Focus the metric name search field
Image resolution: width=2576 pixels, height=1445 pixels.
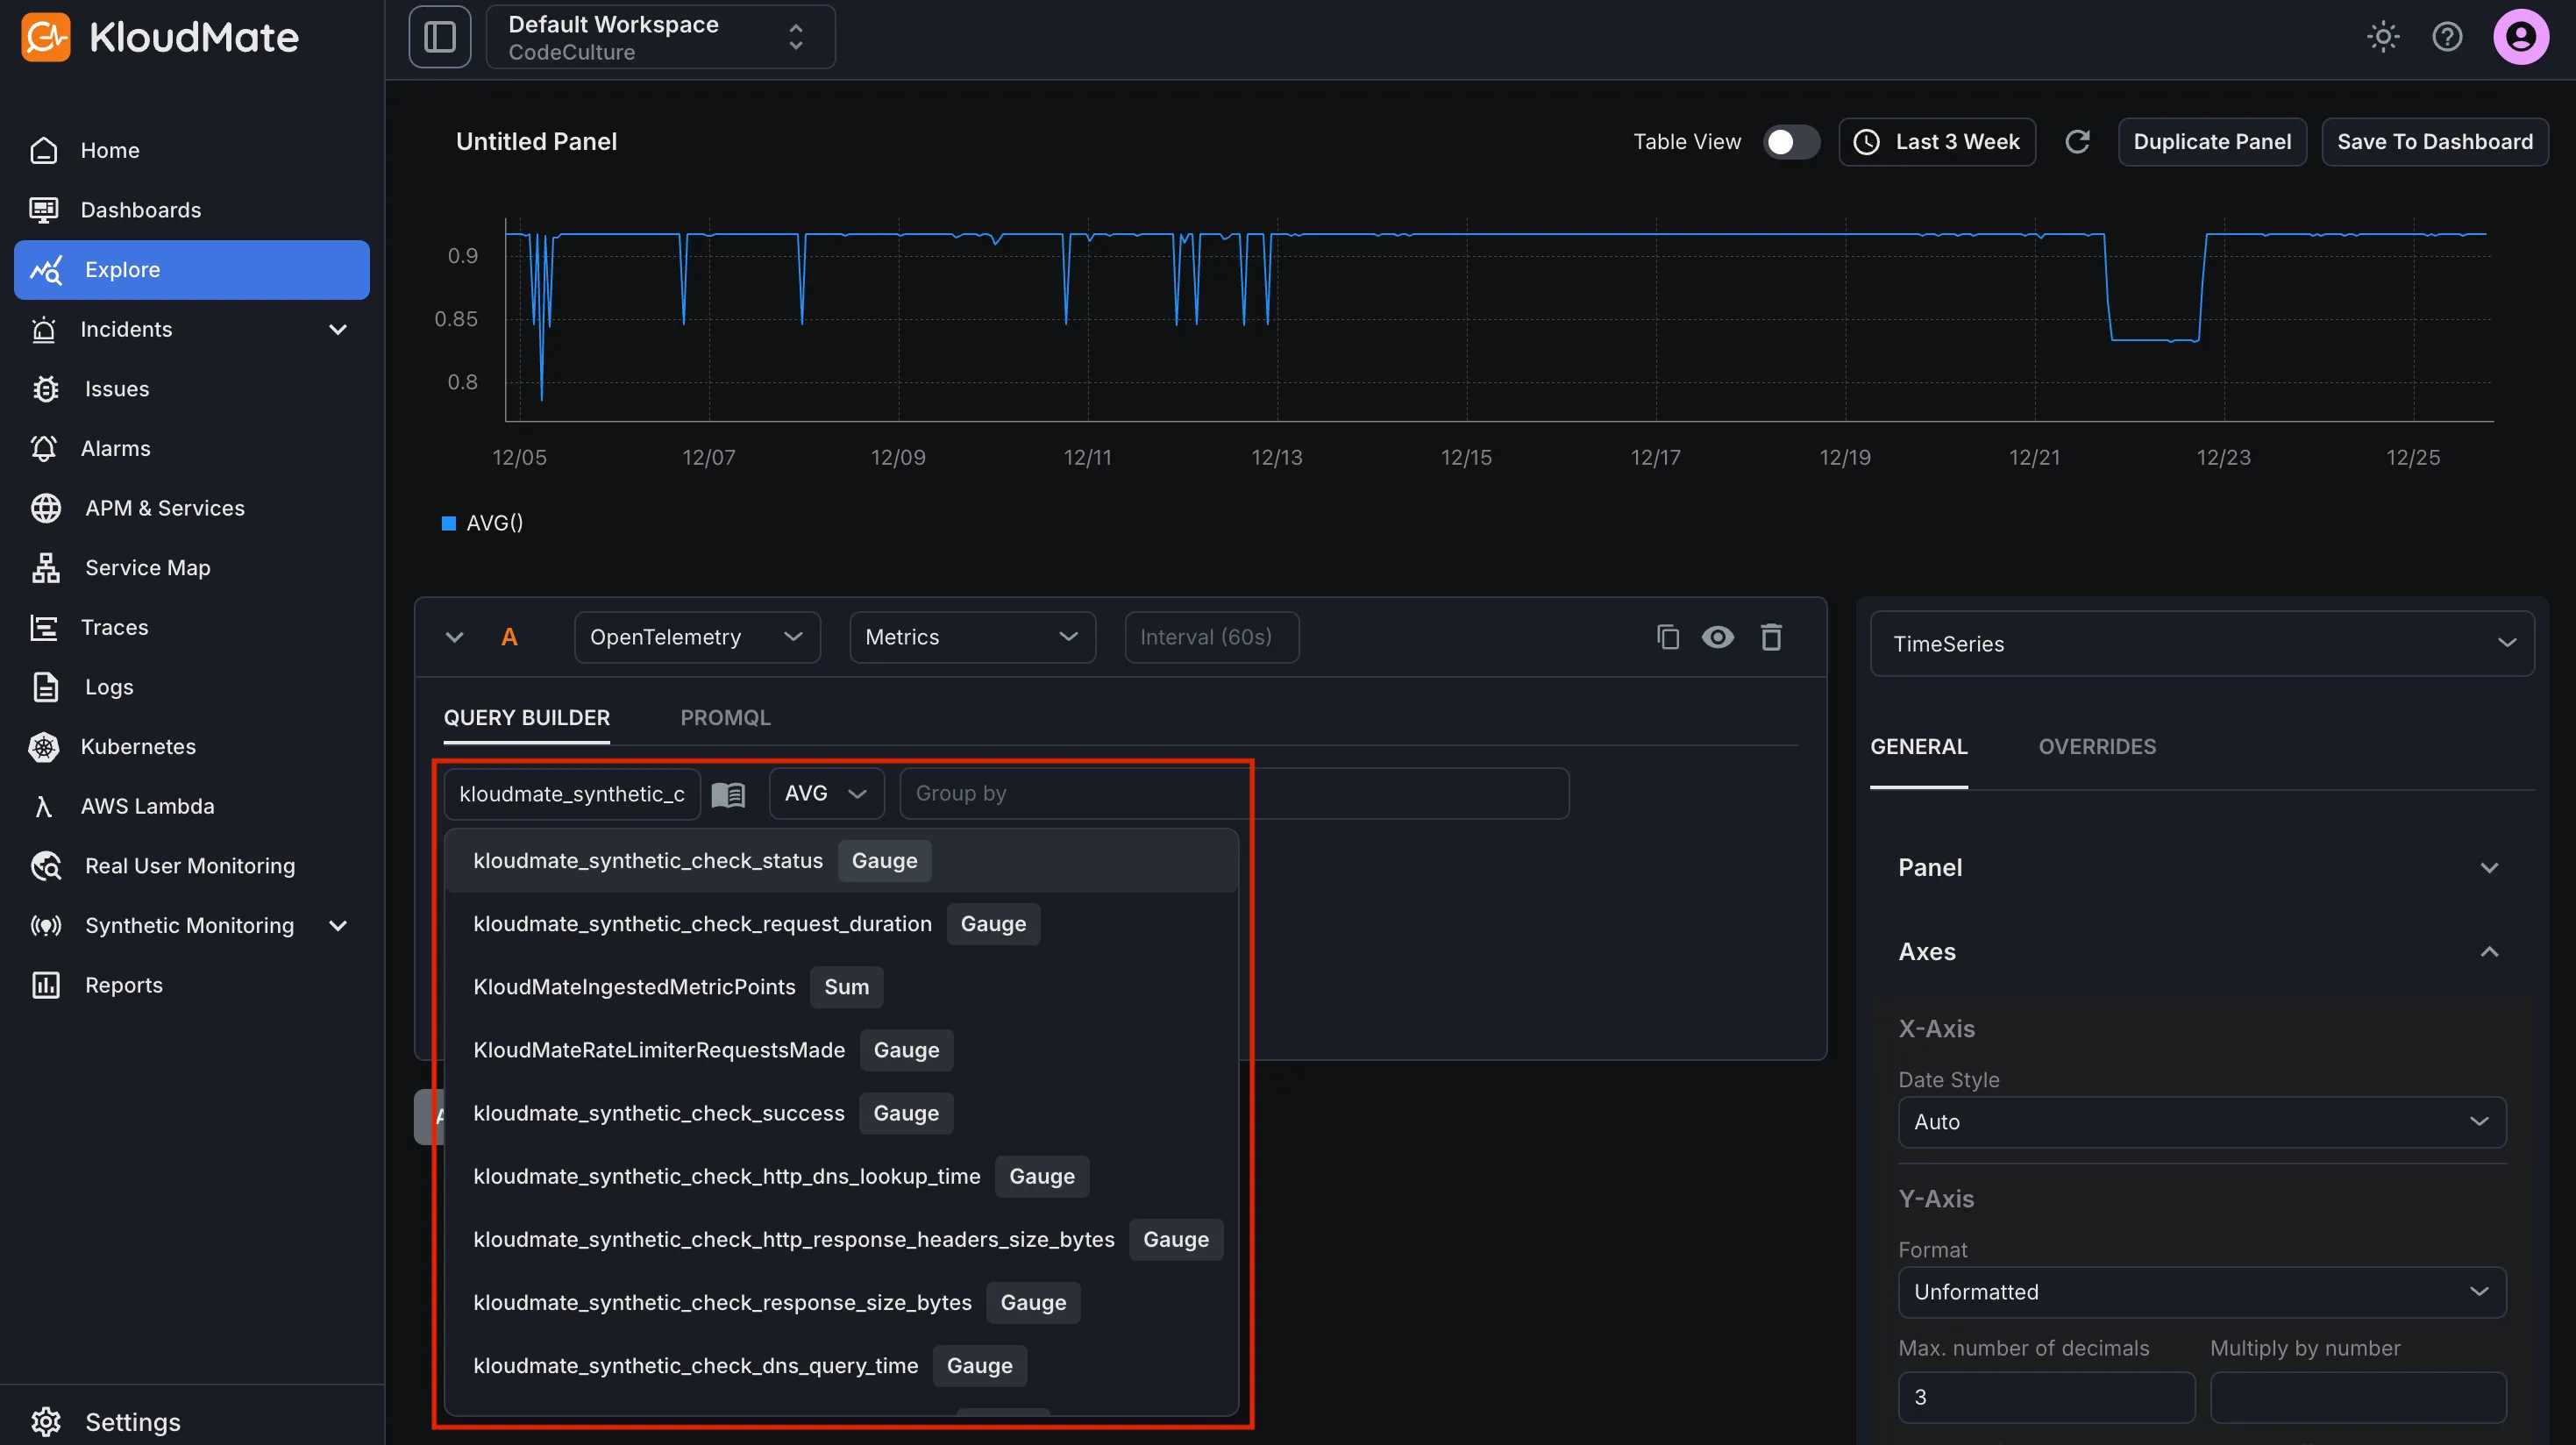pos(572,794)
